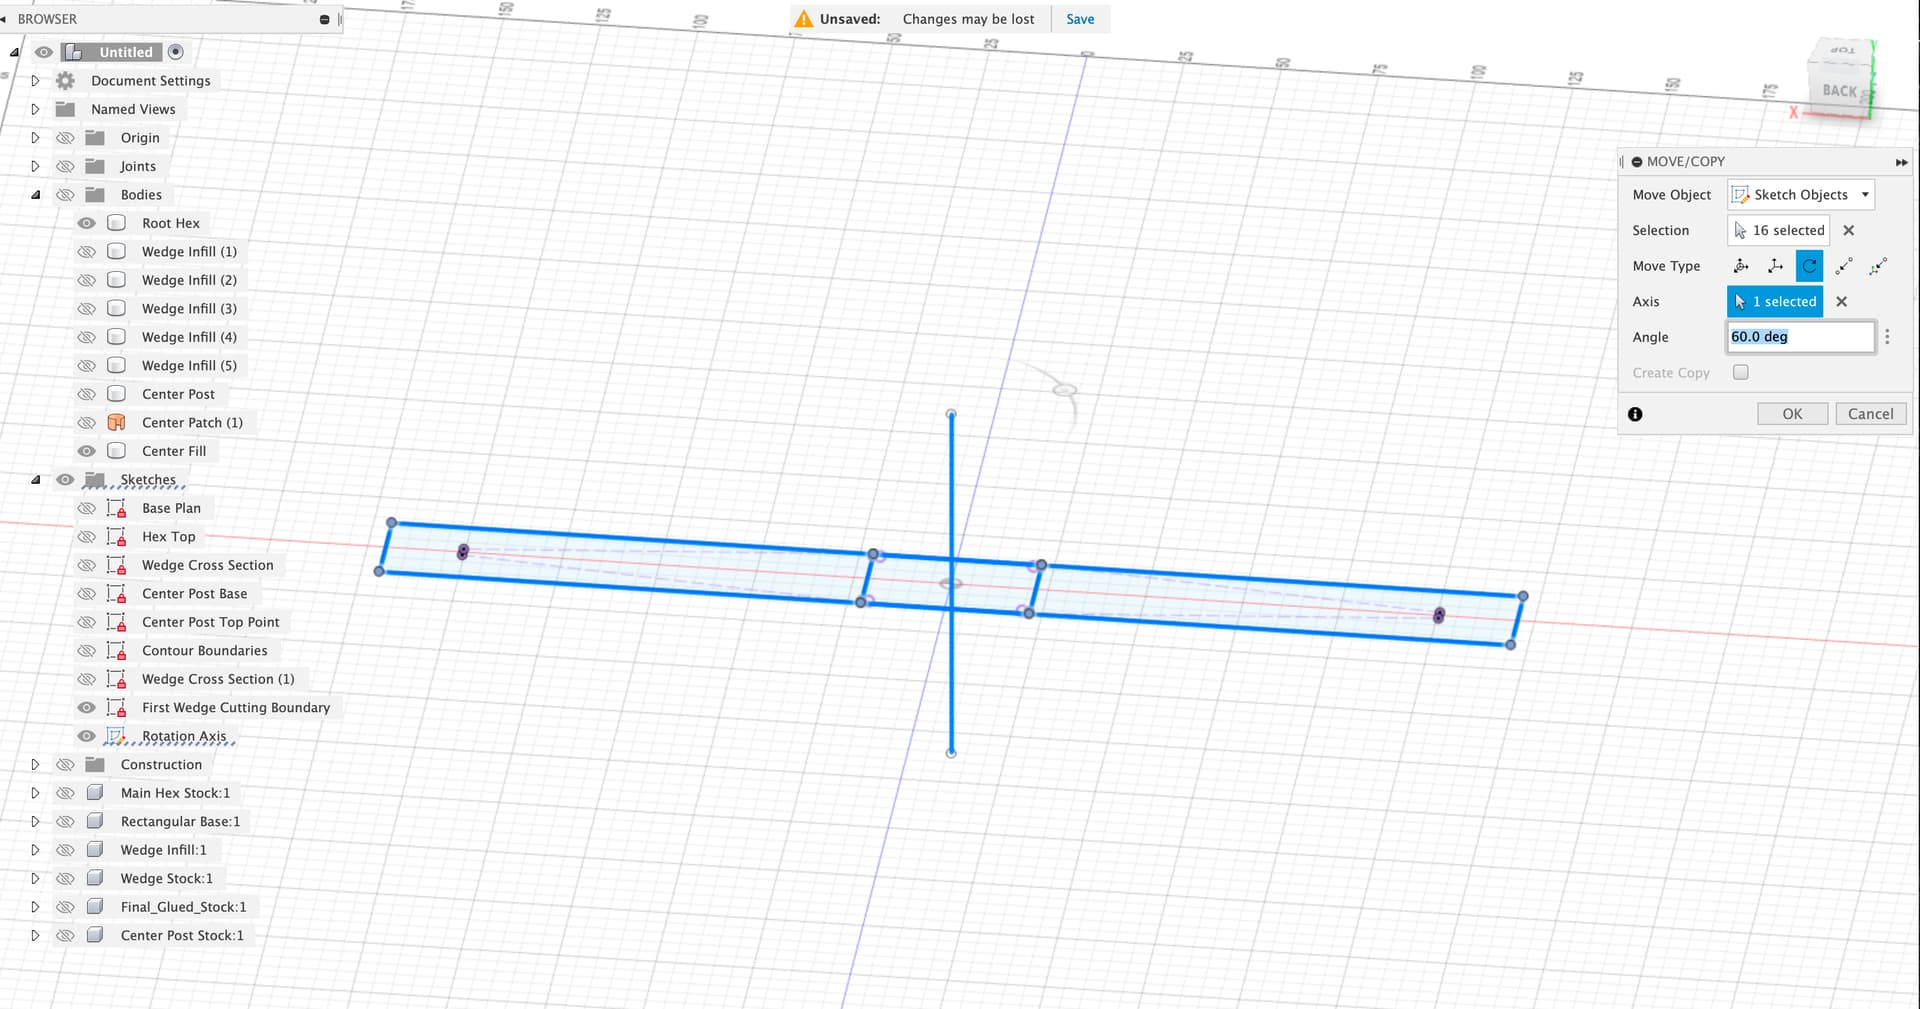1920x1009 pixels.
Task: Select Wedge Infill (5) body
Action: coord(189,366)
